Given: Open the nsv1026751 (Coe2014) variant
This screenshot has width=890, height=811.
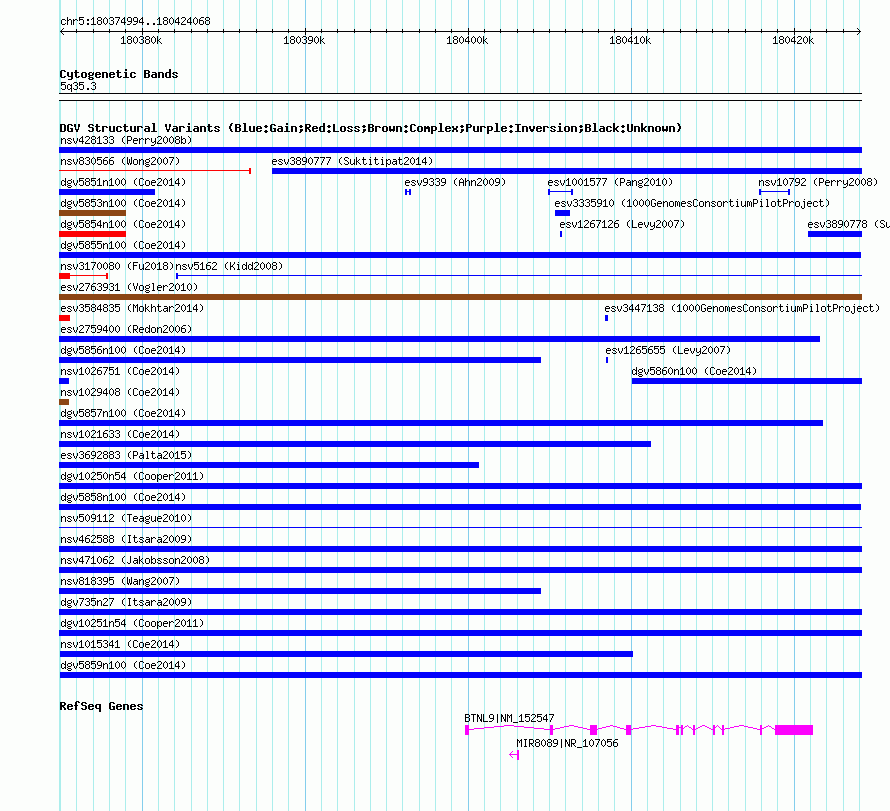Looking at the screenshot, I should pyautogui.click(x=64, y=381).
